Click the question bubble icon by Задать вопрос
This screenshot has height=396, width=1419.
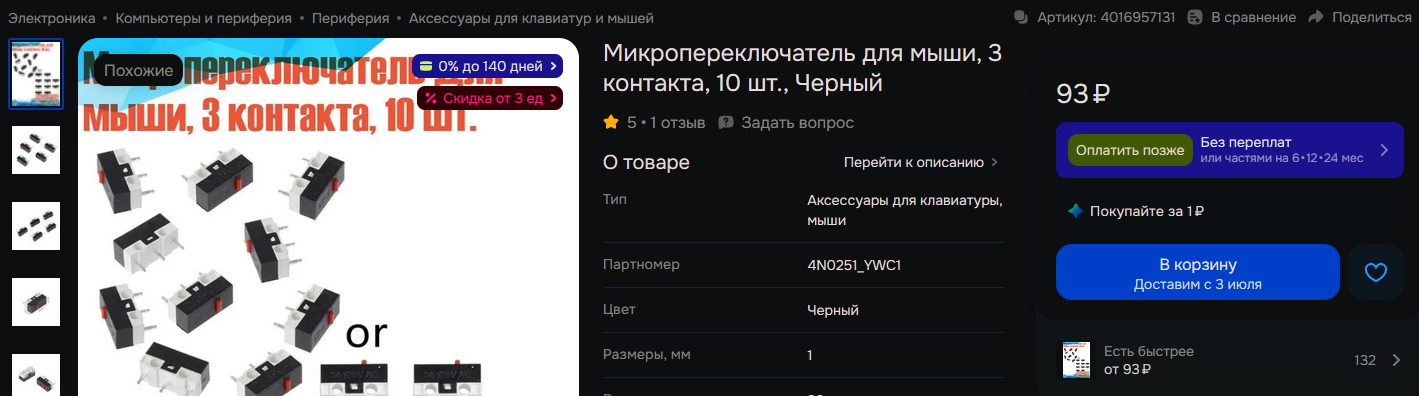726,122
